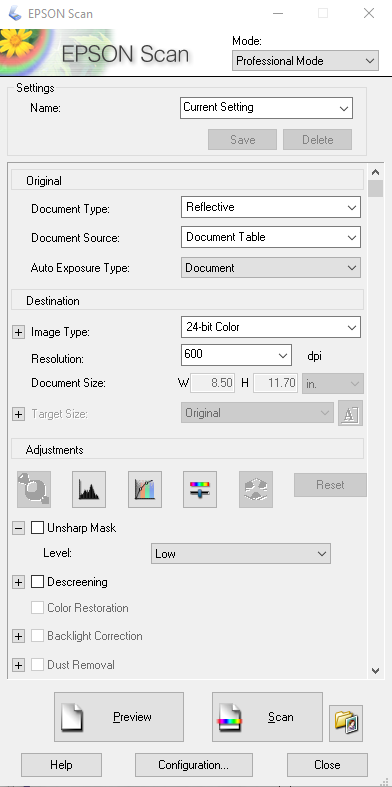Image resolution: width=392 pixels, height=787 pixels.
Task: Click the settings panel scrollbar thumb
Action: coord(375,188)
